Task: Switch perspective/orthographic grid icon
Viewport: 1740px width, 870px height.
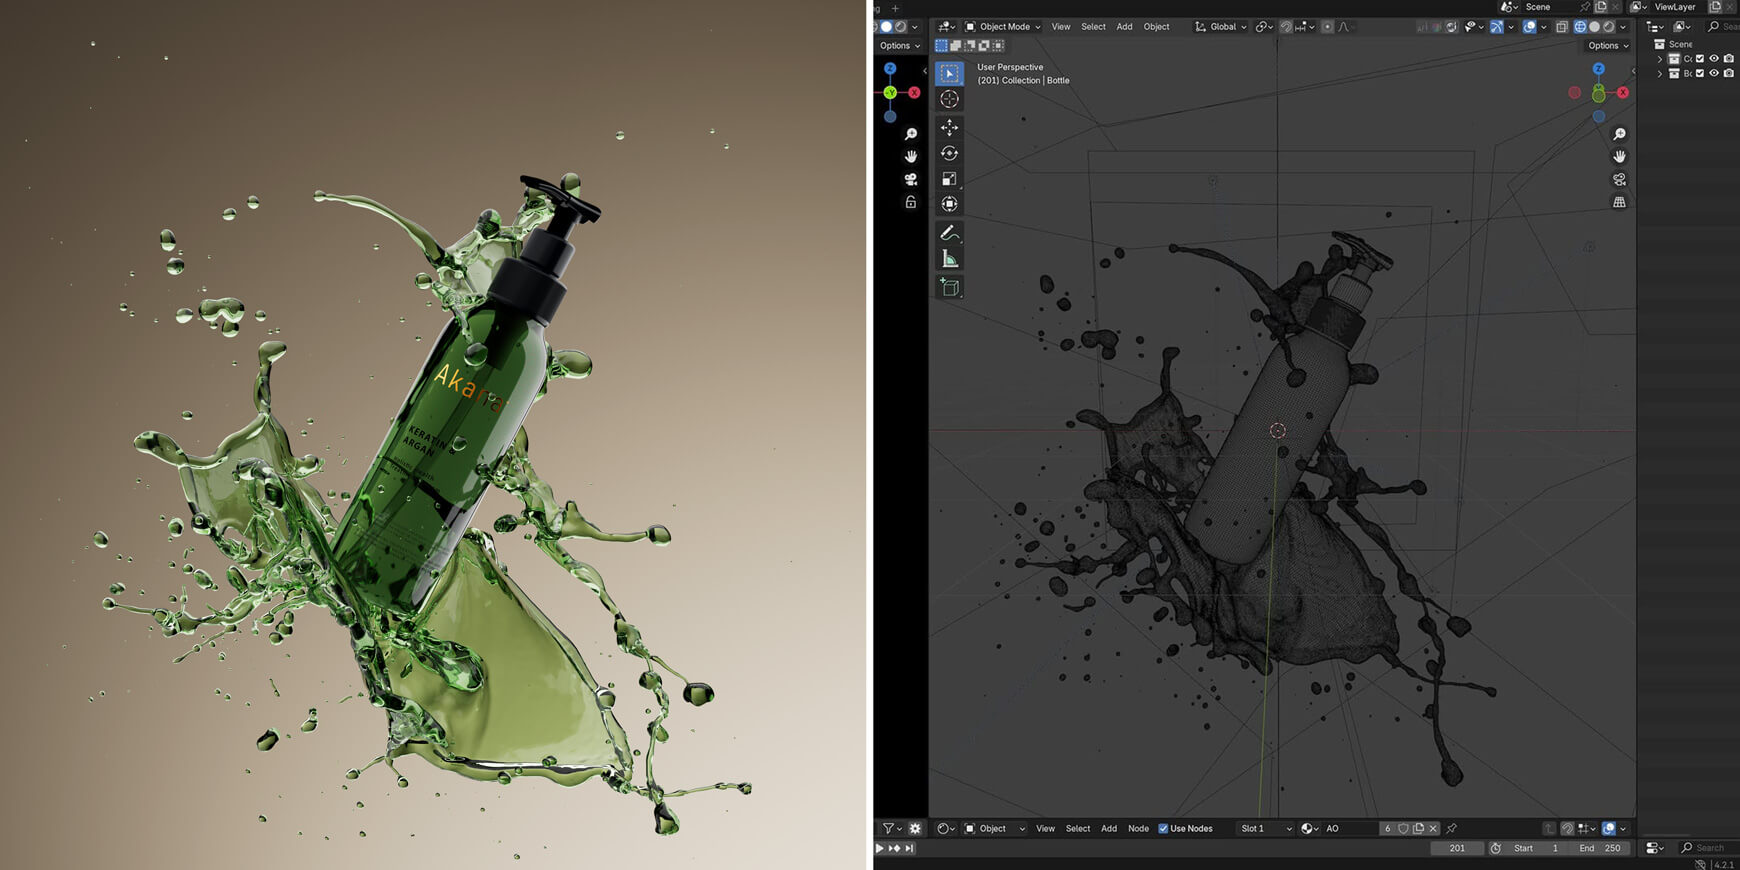Action: tap(1619, 202)
